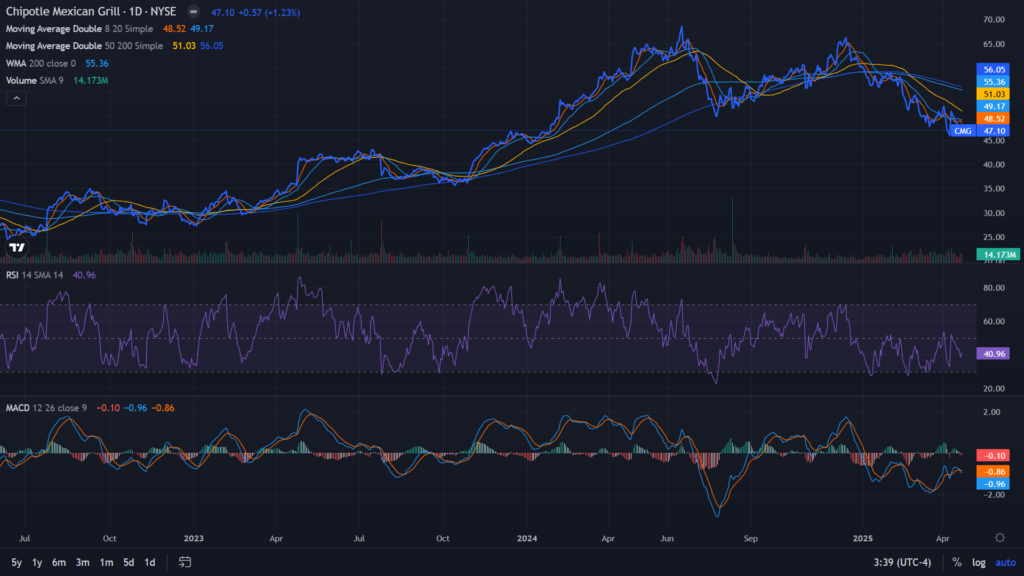Click the CMG price label tag
Viewport: 1024px width, 576px height.
[x=963, y=131]
